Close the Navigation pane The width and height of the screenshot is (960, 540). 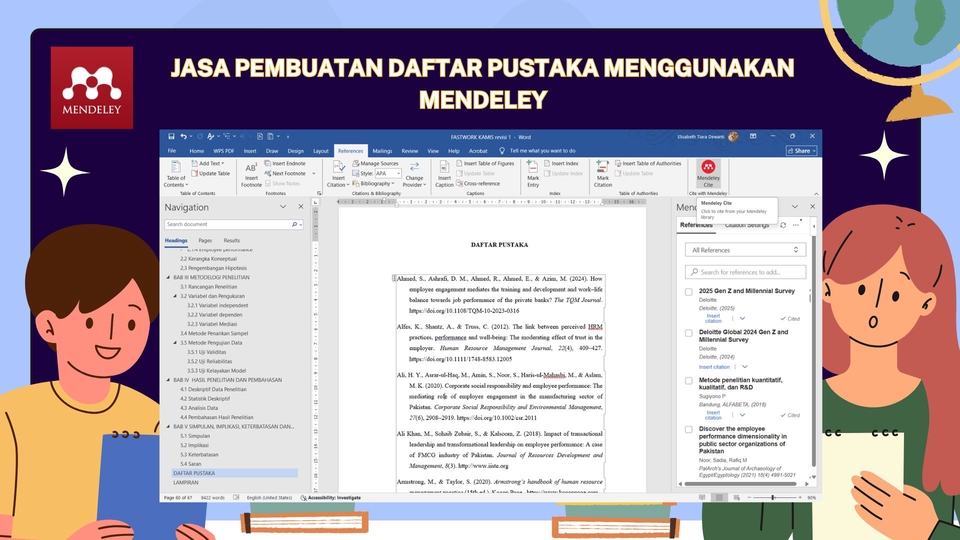(301, 207)
